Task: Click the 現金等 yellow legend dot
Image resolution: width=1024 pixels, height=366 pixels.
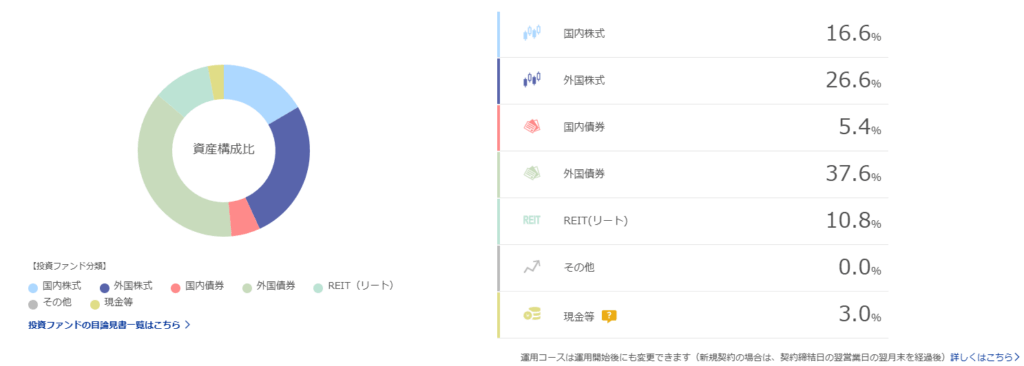Action: pos(95,304)
